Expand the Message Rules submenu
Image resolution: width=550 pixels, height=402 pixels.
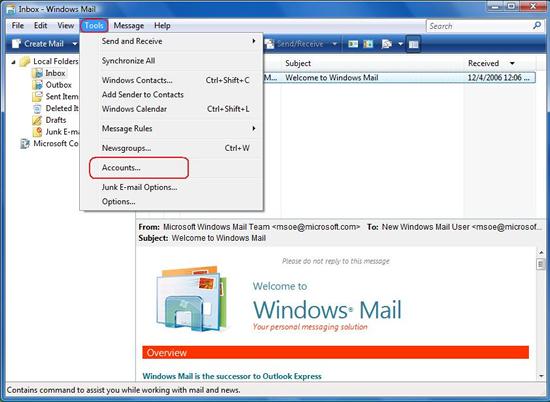pyautogui.click(x=179, y=128)
